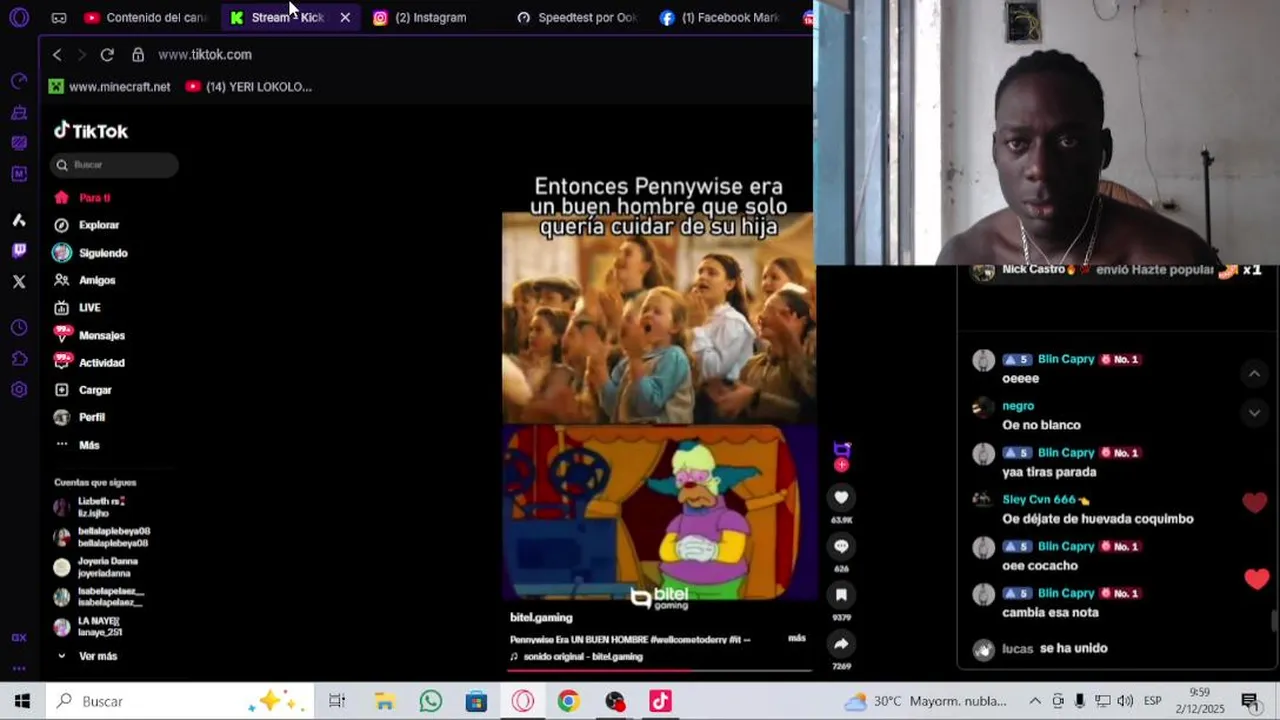
Task: Open GX Corner gamepad icon in tab bar
Action: click(x=59, y=18)
